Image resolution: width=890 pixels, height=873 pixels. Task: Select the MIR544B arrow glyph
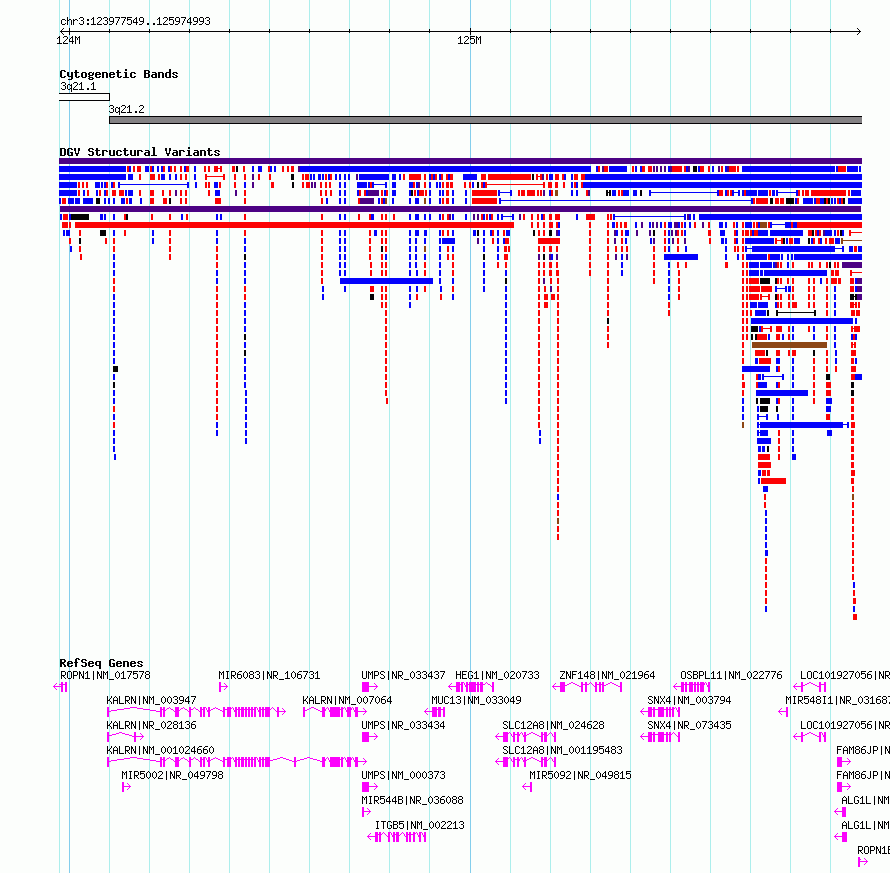(x=366, y=812)
